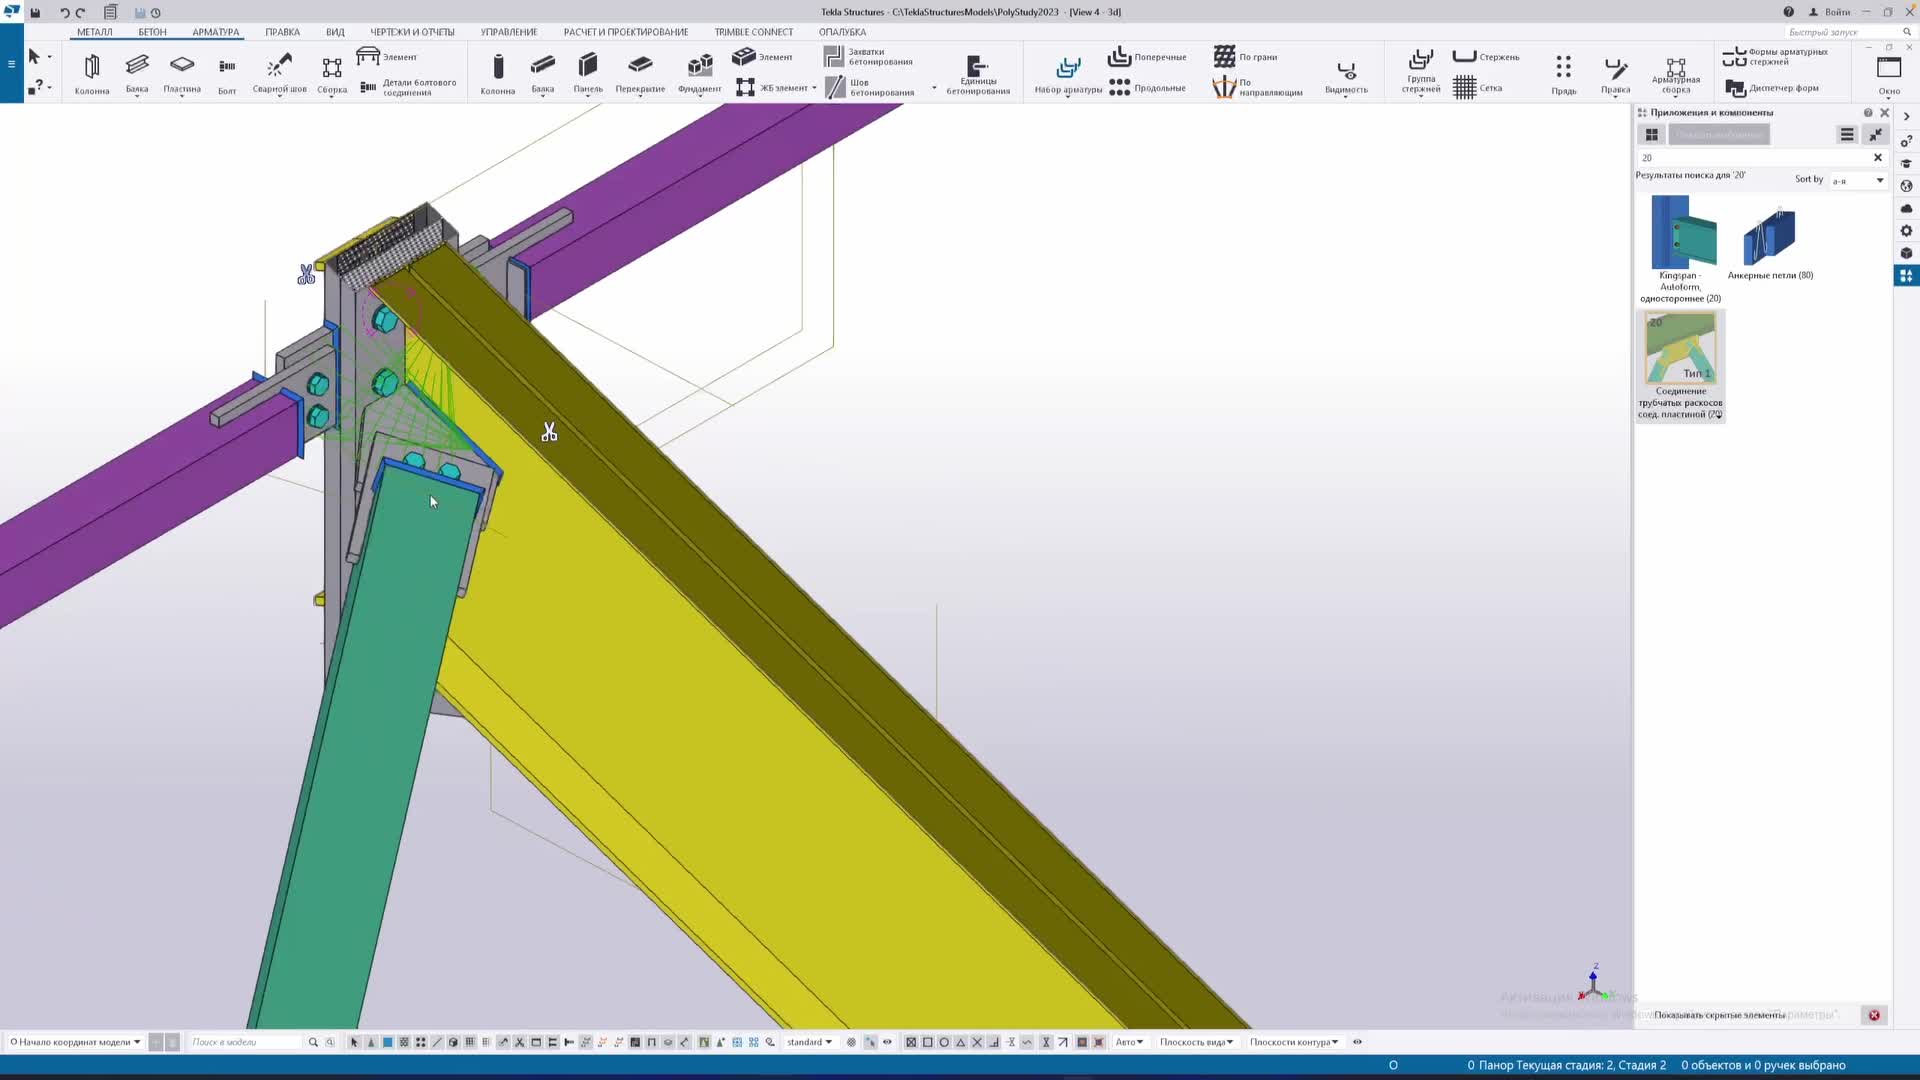Expand the ЖБ элемент dropdown arrow

click(x=814, y=88)
